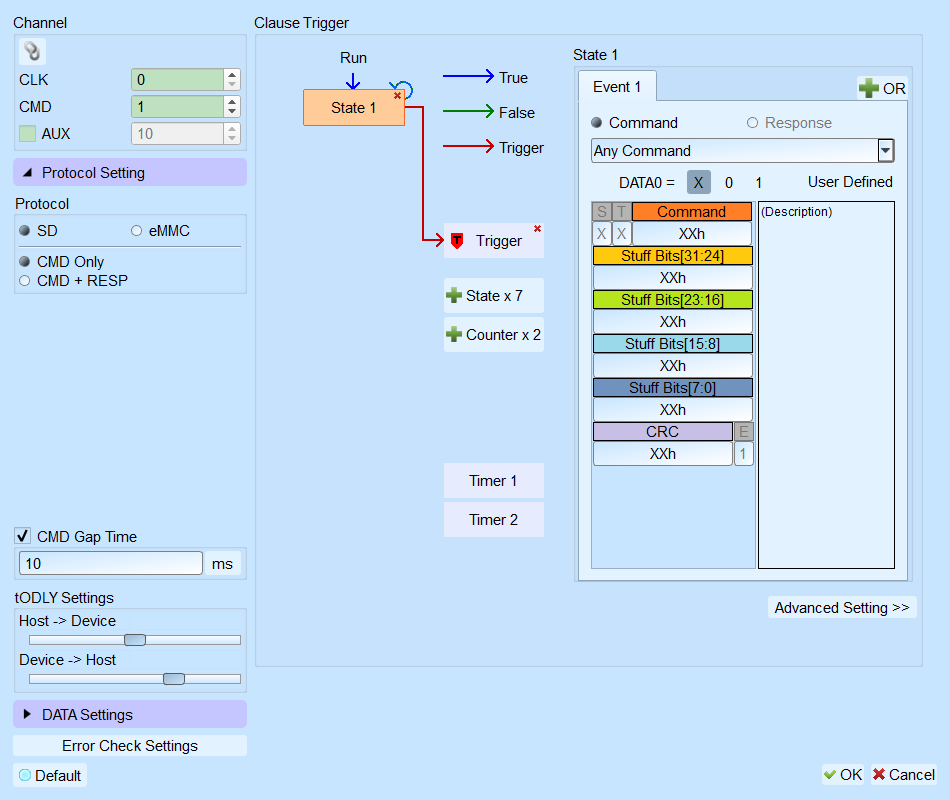Image resolution: width=950 pixels, height=800 pixels.
Task: Click the red Trigger block
Action: [x=494, y=241]
